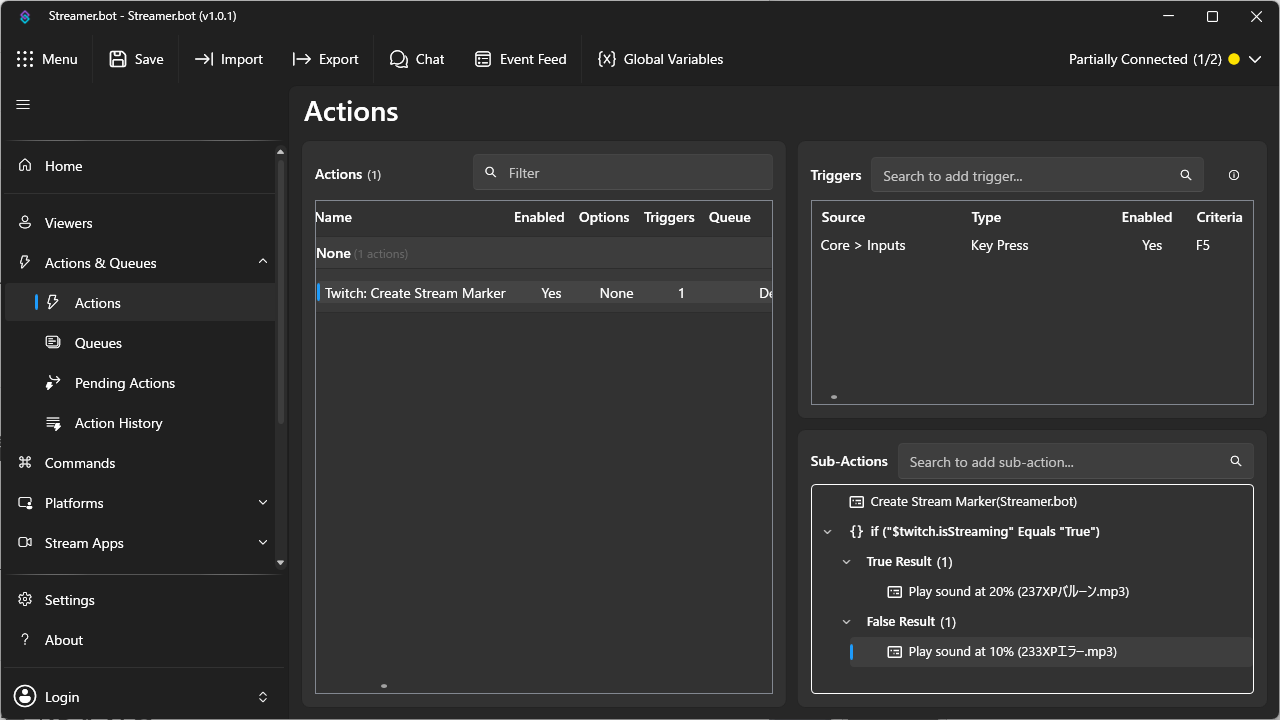Open the Partially Connected status dropdown
Image resolution: width=1280 pixels, height=720 pixels.
click(x=1165, y=59)
